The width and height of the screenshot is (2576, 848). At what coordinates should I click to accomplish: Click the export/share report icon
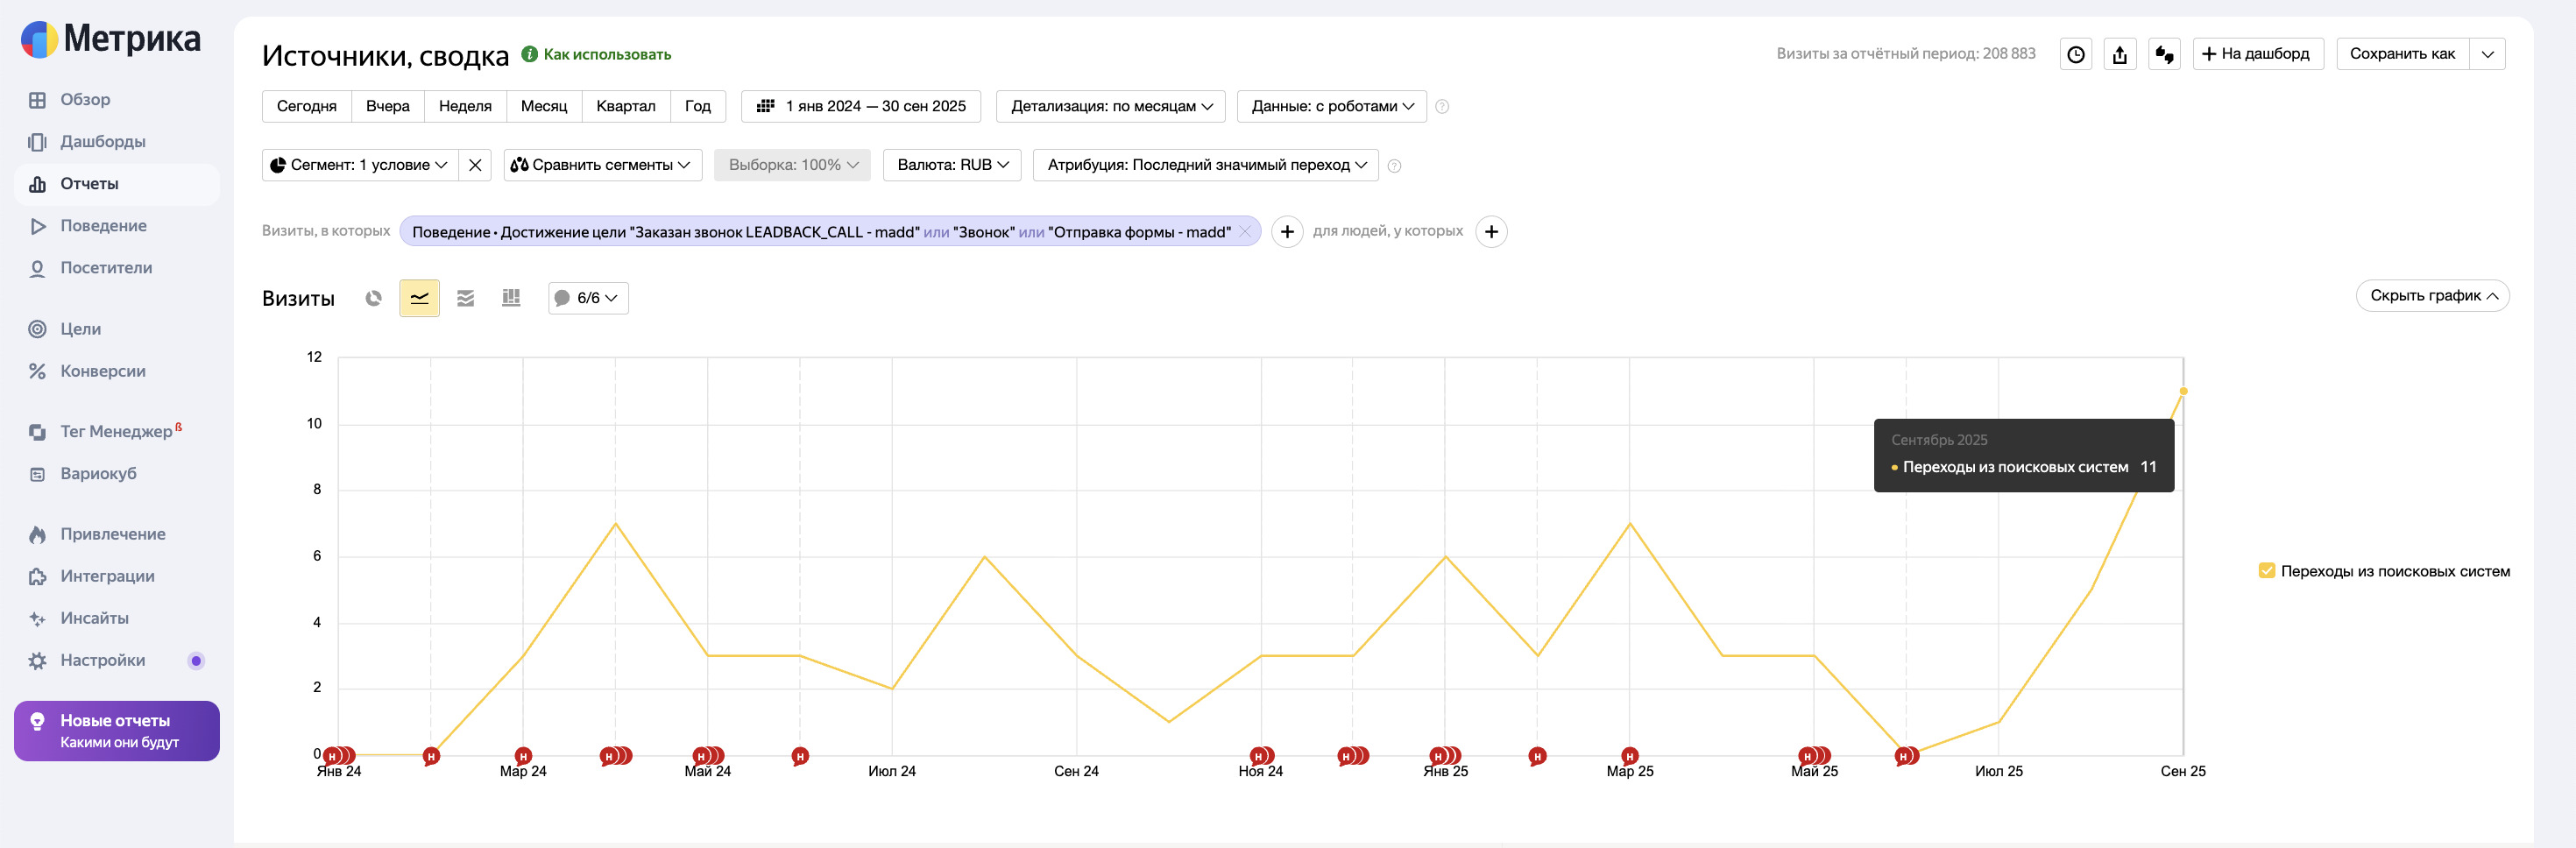(x=2120, y=54)
